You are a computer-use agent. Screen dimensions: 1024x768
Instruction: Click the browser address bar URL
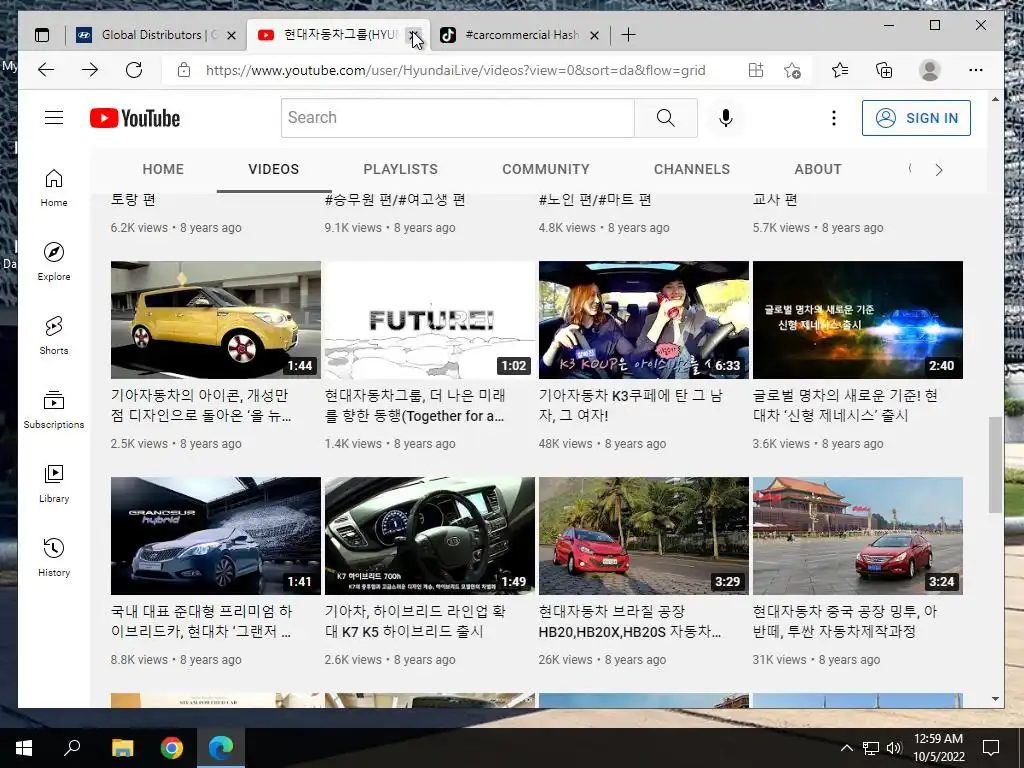(x=455, y=70)
